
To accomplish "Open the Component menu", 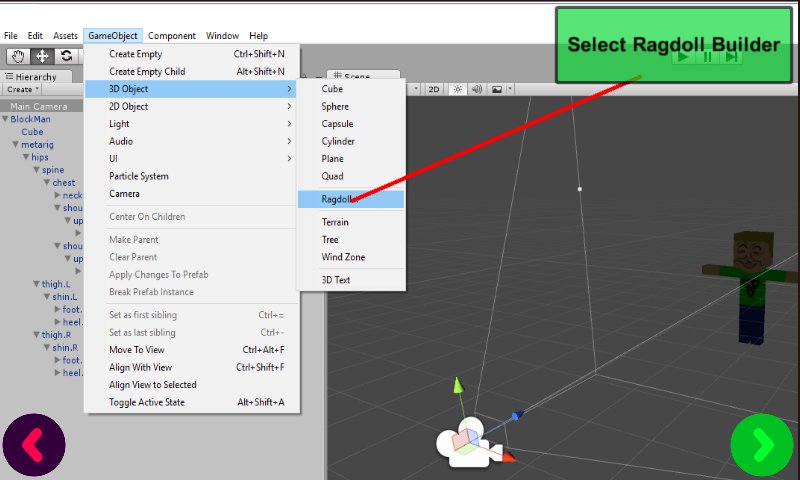I will click(x=171, y=36).
